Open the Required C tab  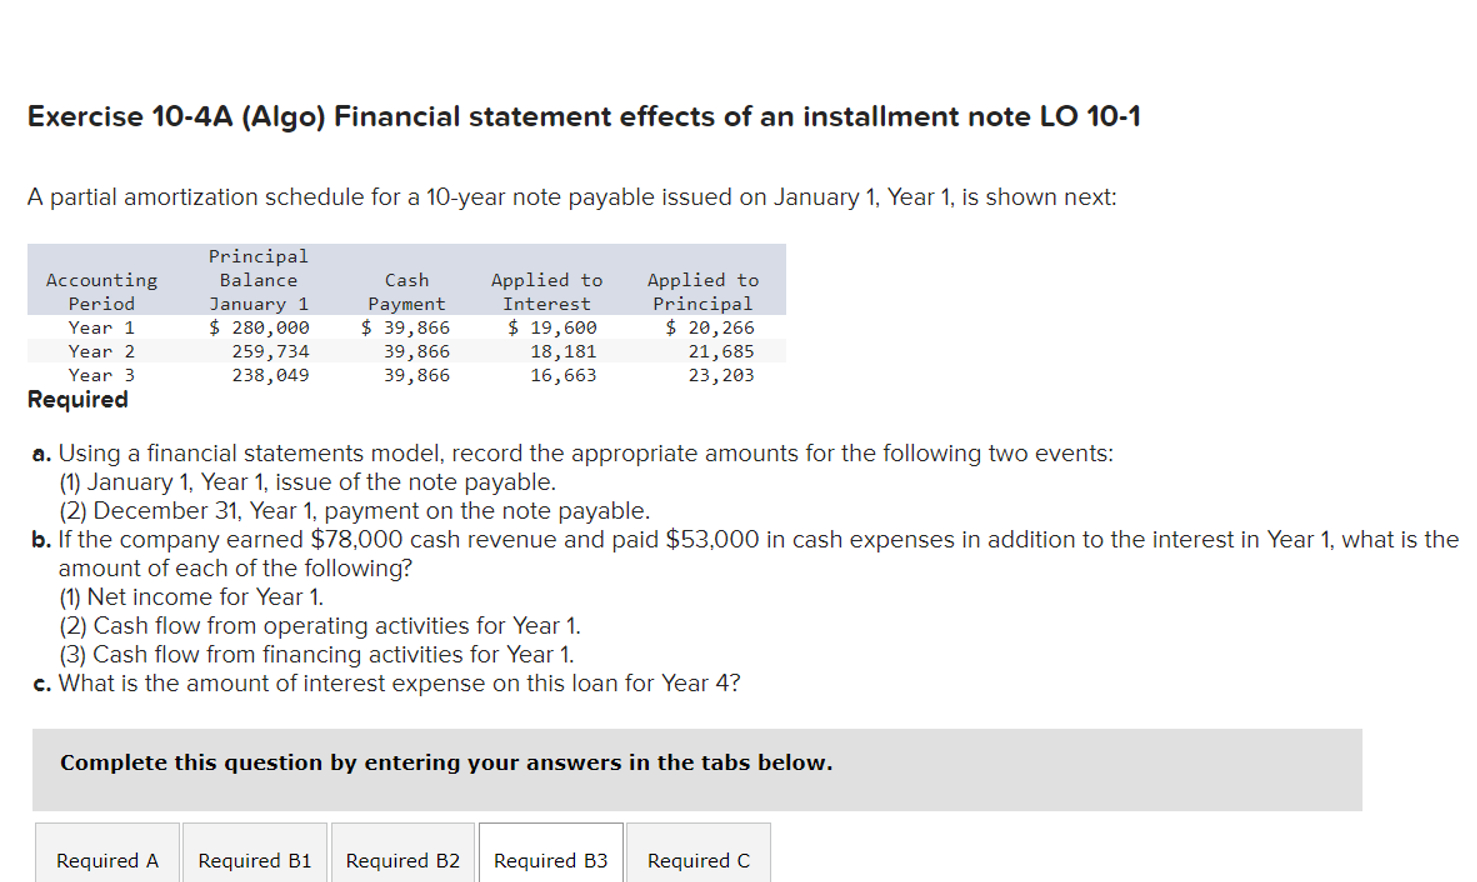697,858
